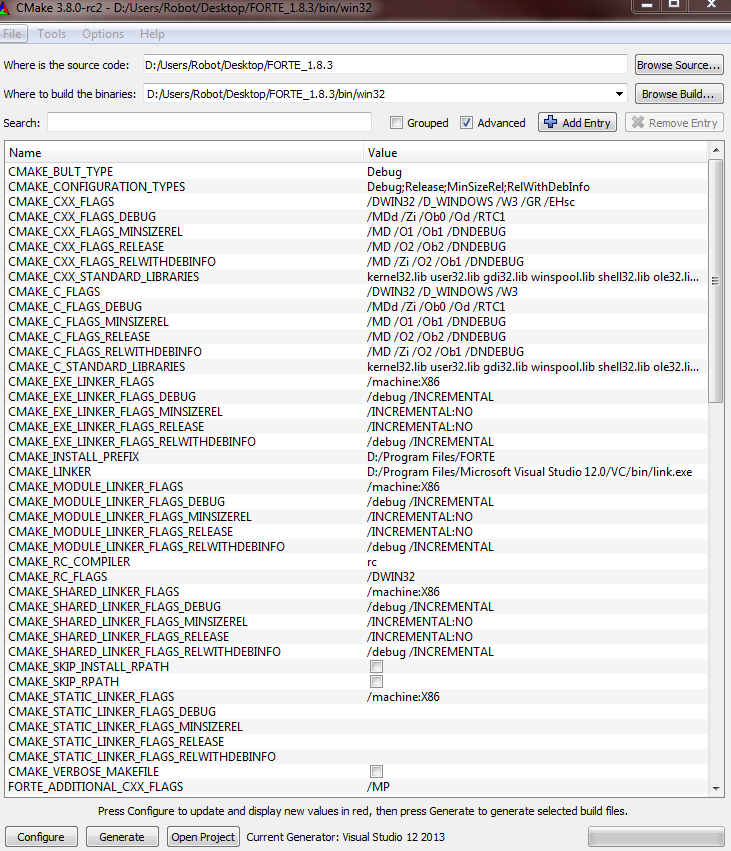731x851 pixels.
Task: Uncheck the Advanced checkbox
Action: pos(466,123)
